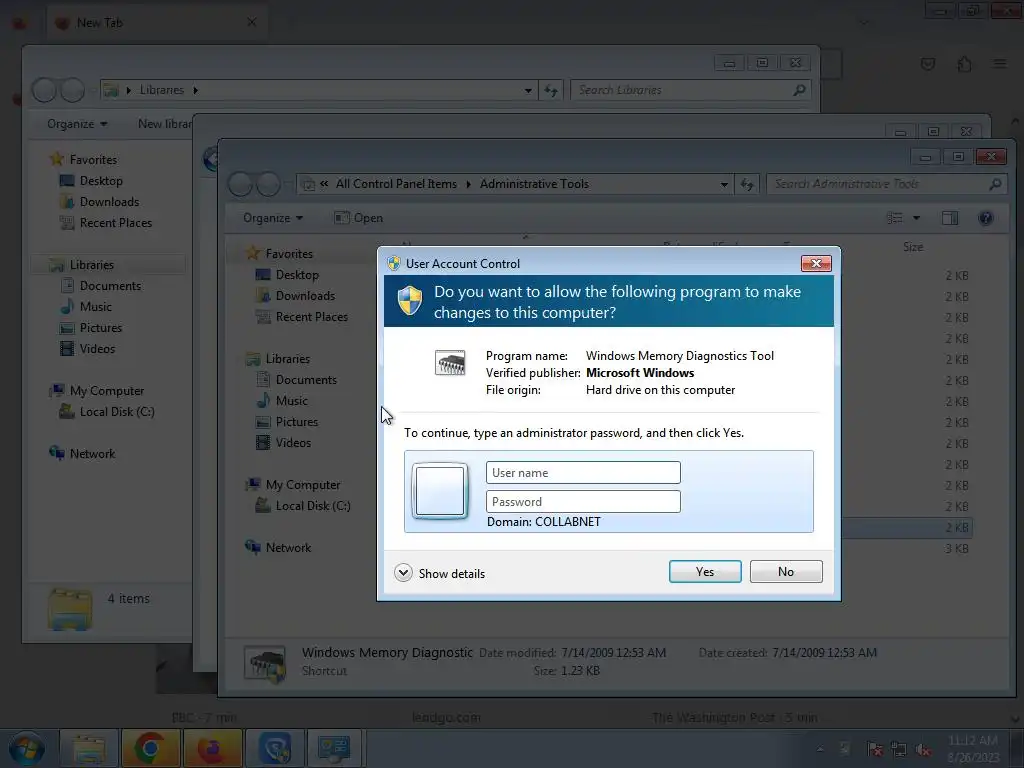
Task: Click the Windows Start orb
Action: tap(27, 748)
